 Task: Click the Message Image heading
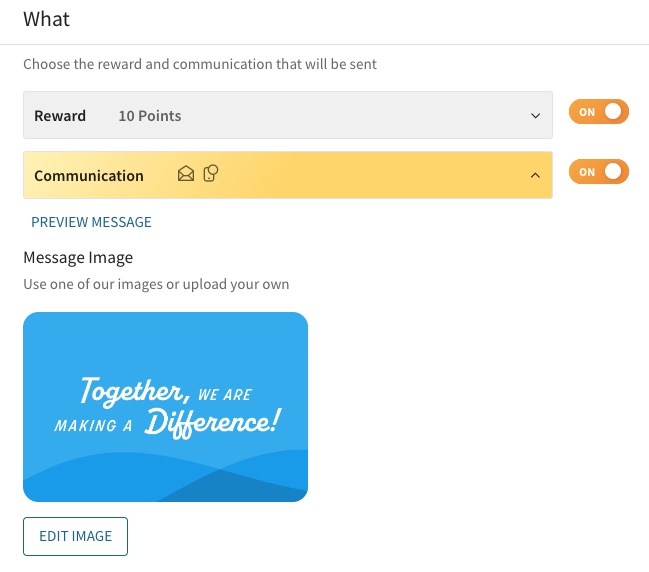coord(78,257)
